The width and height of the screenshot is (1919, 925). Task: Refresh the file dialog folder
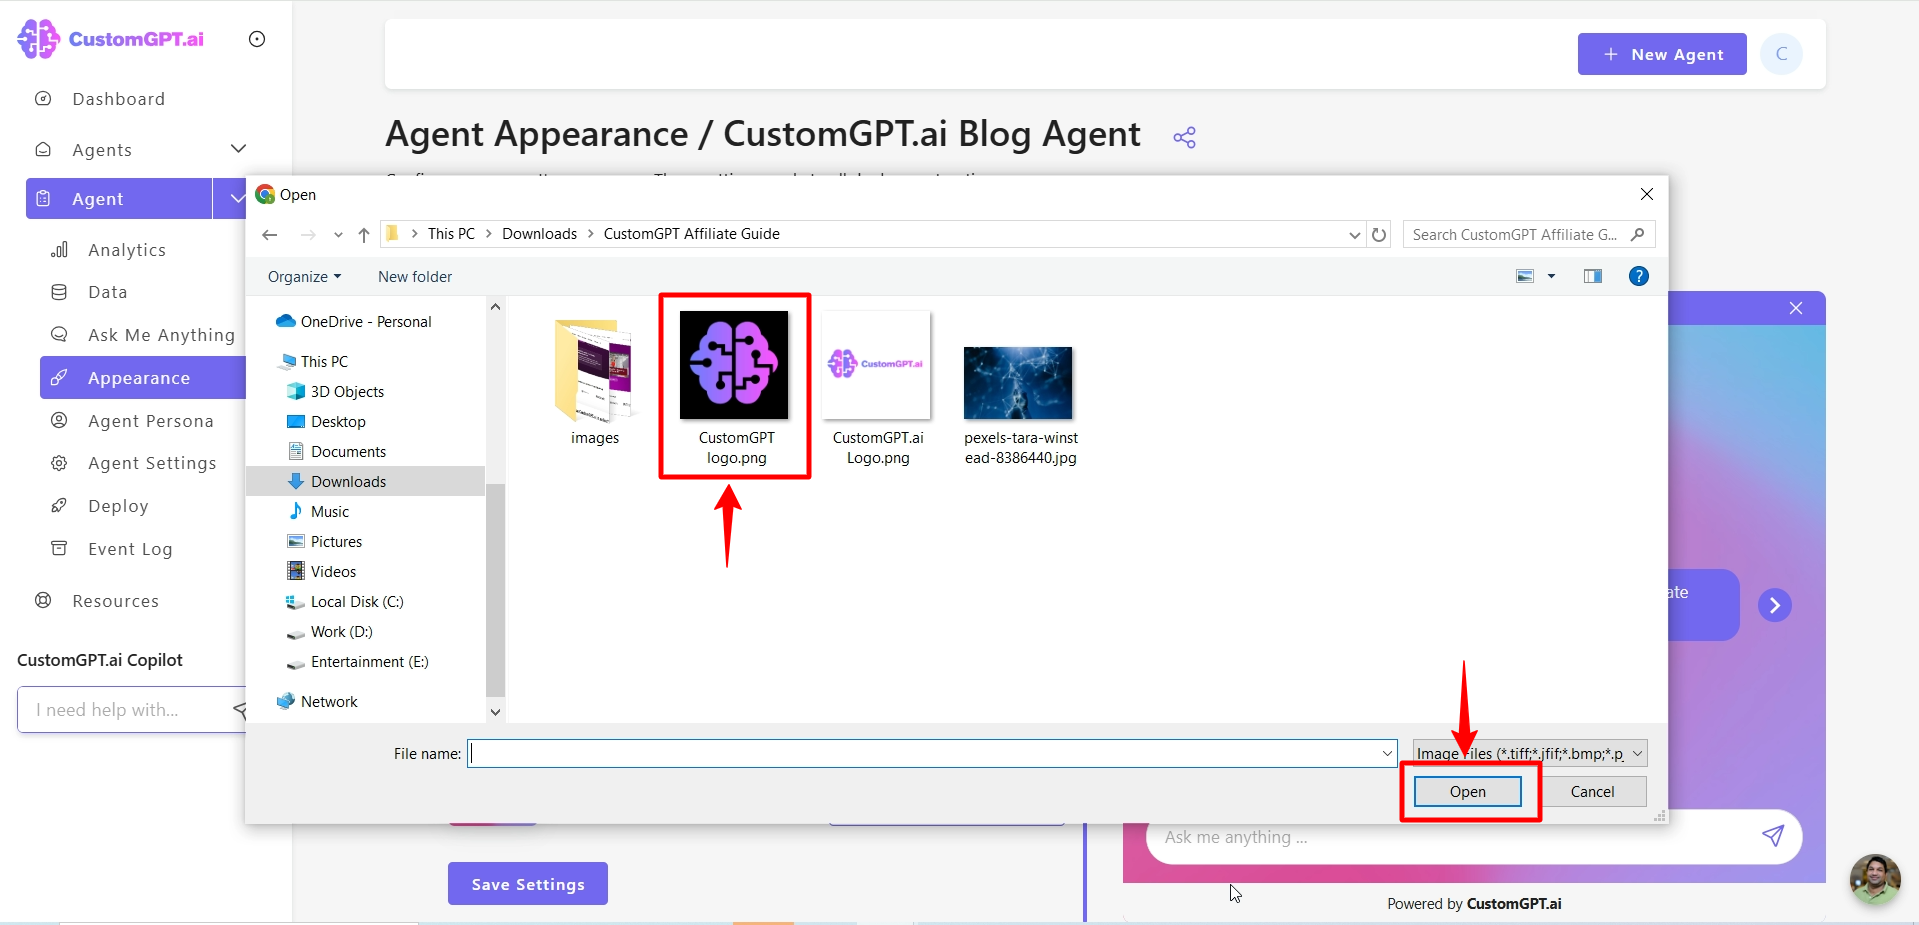coord(1379,235)
